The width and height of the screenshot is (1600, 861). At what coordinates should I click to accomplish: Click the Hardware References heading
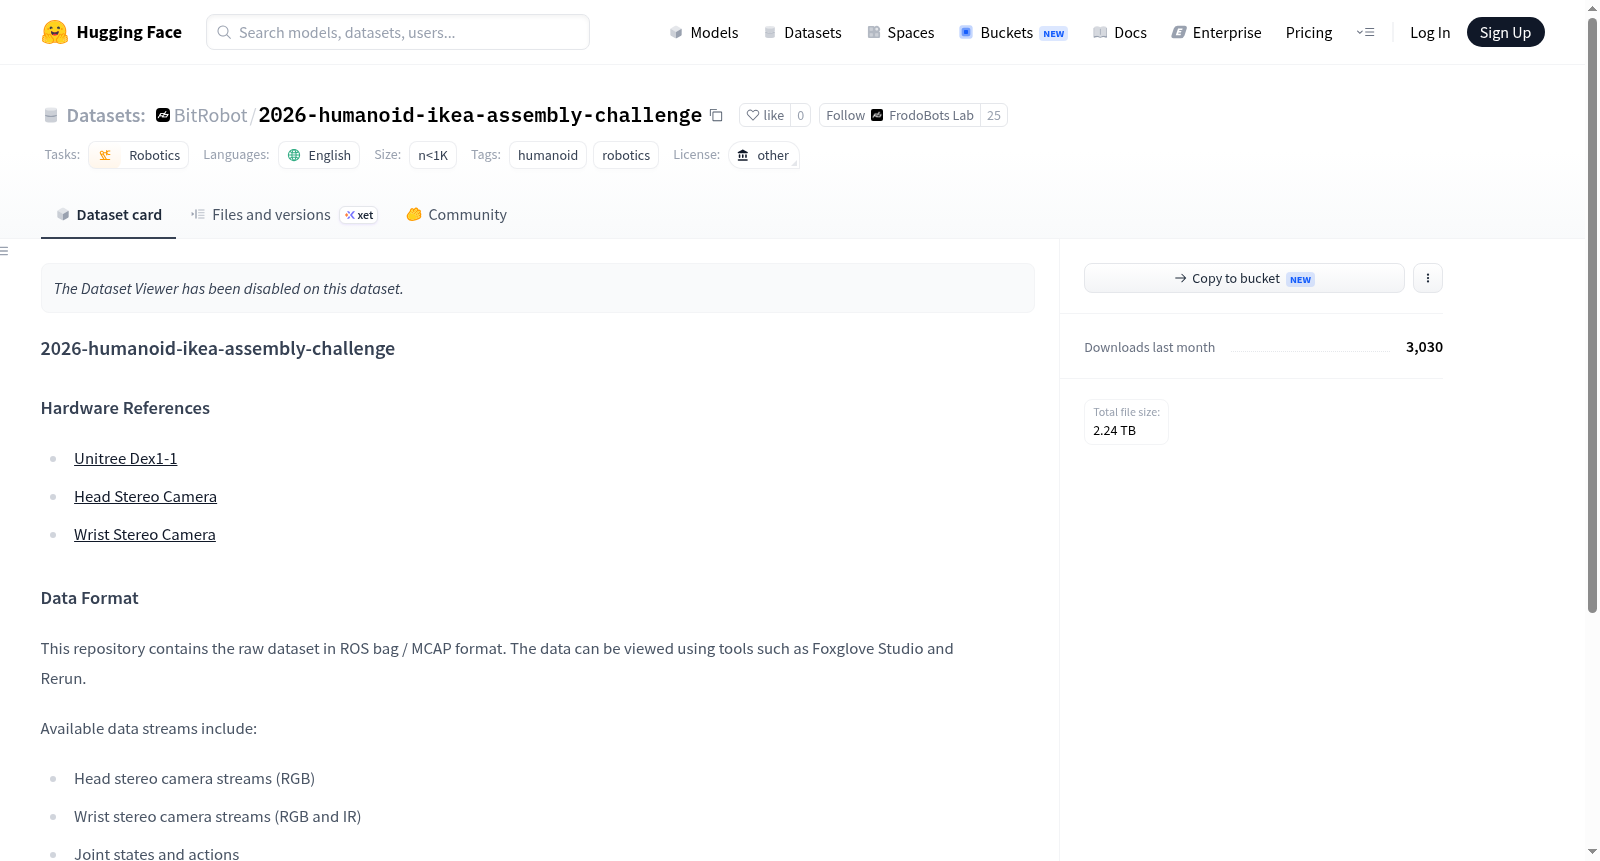(125, 408)
